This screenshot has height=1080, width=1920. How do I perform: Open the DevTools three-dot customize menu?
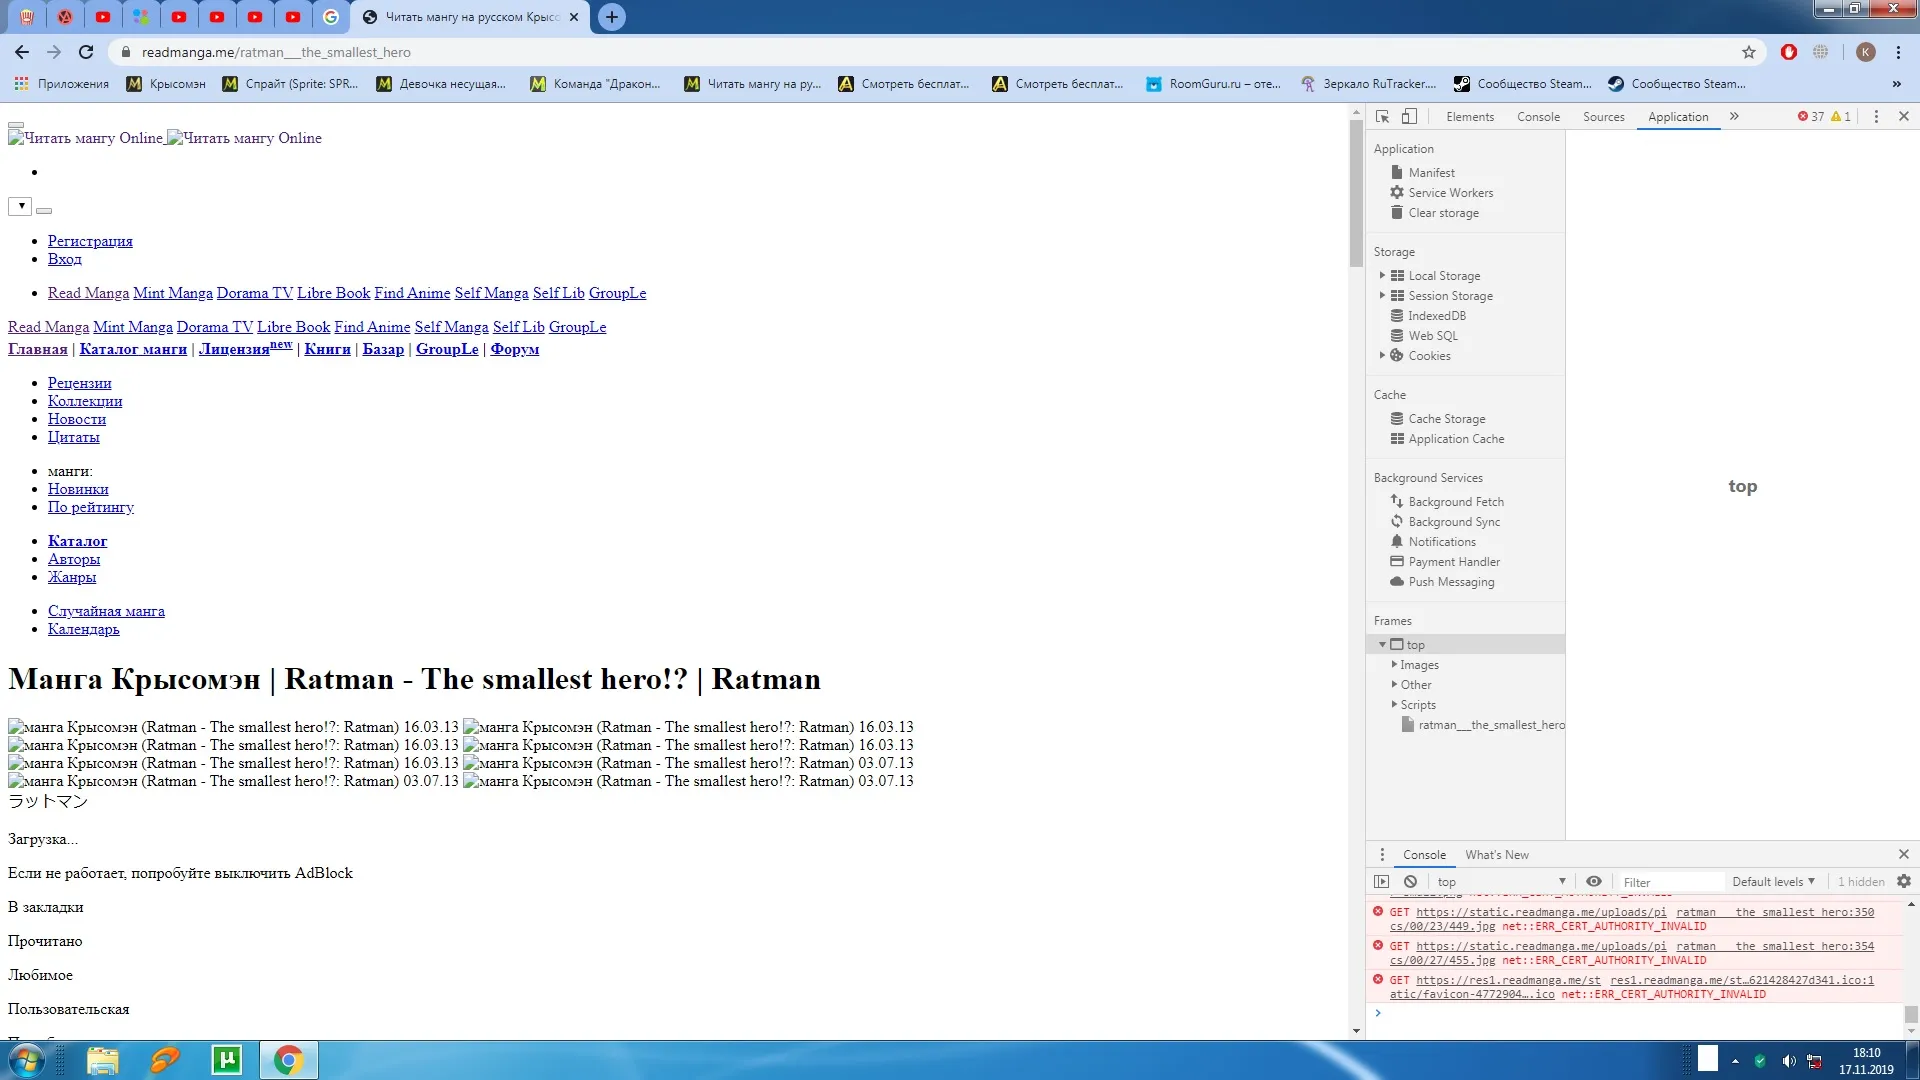point(1876,117)
